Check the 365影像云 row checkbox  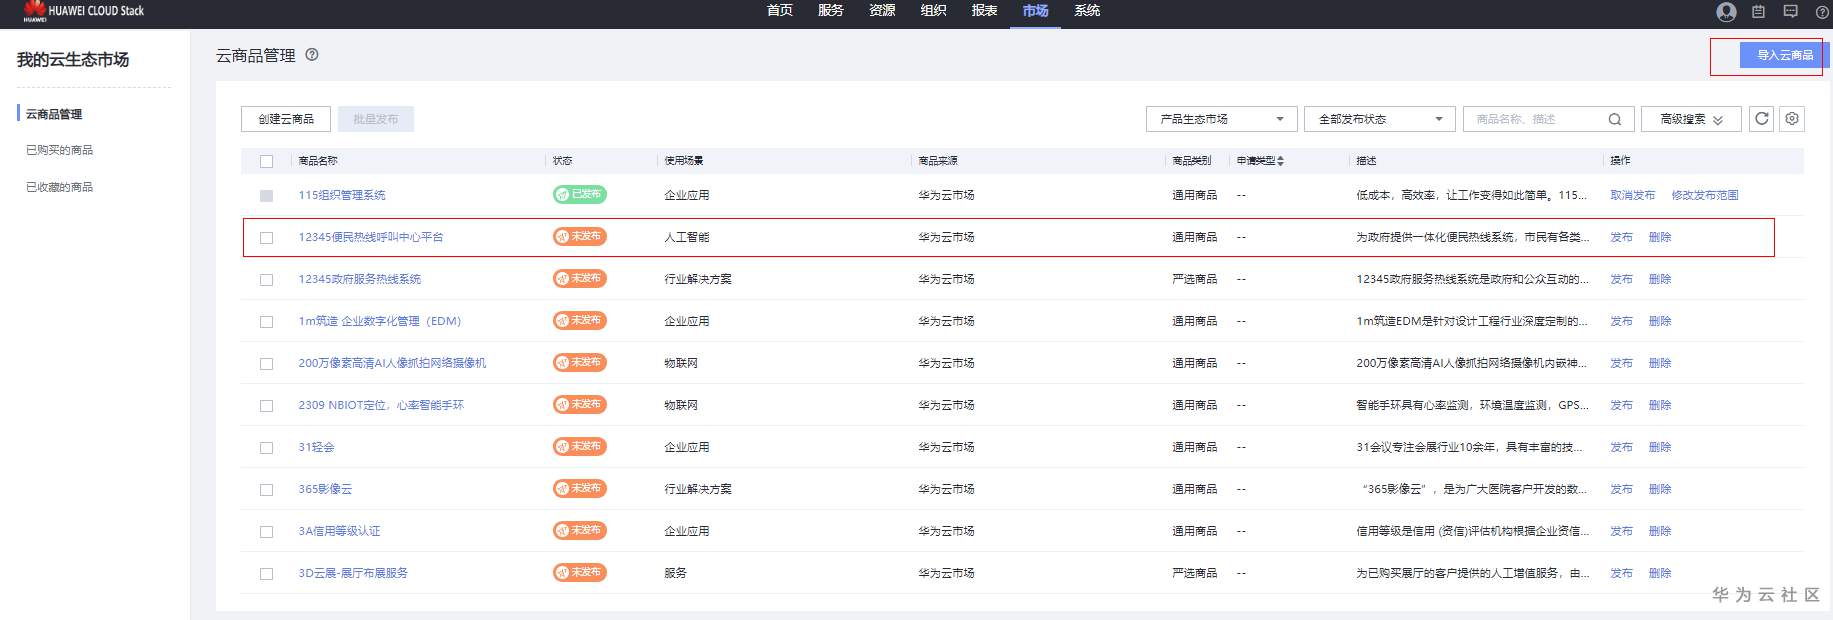(x=266, y=490)
